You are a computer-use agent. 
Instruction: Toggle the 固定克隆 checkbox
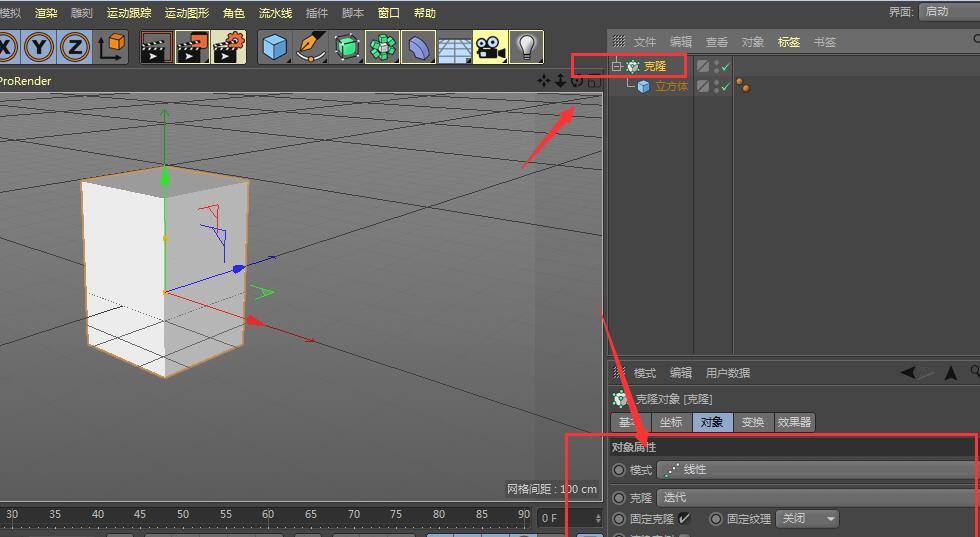click(x=684, y=519)
